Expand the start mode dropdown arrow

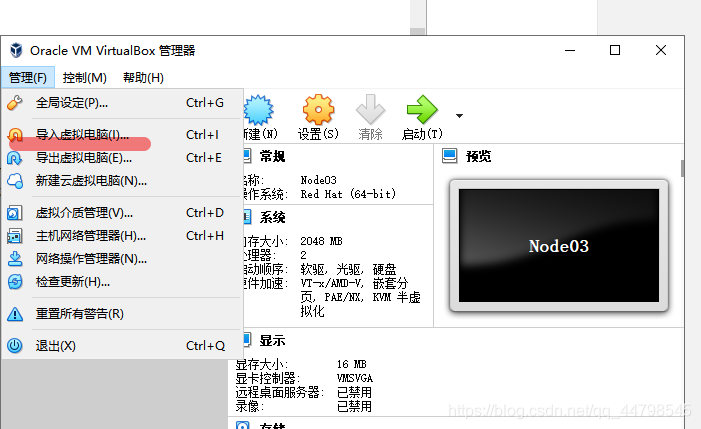point(459,116)
